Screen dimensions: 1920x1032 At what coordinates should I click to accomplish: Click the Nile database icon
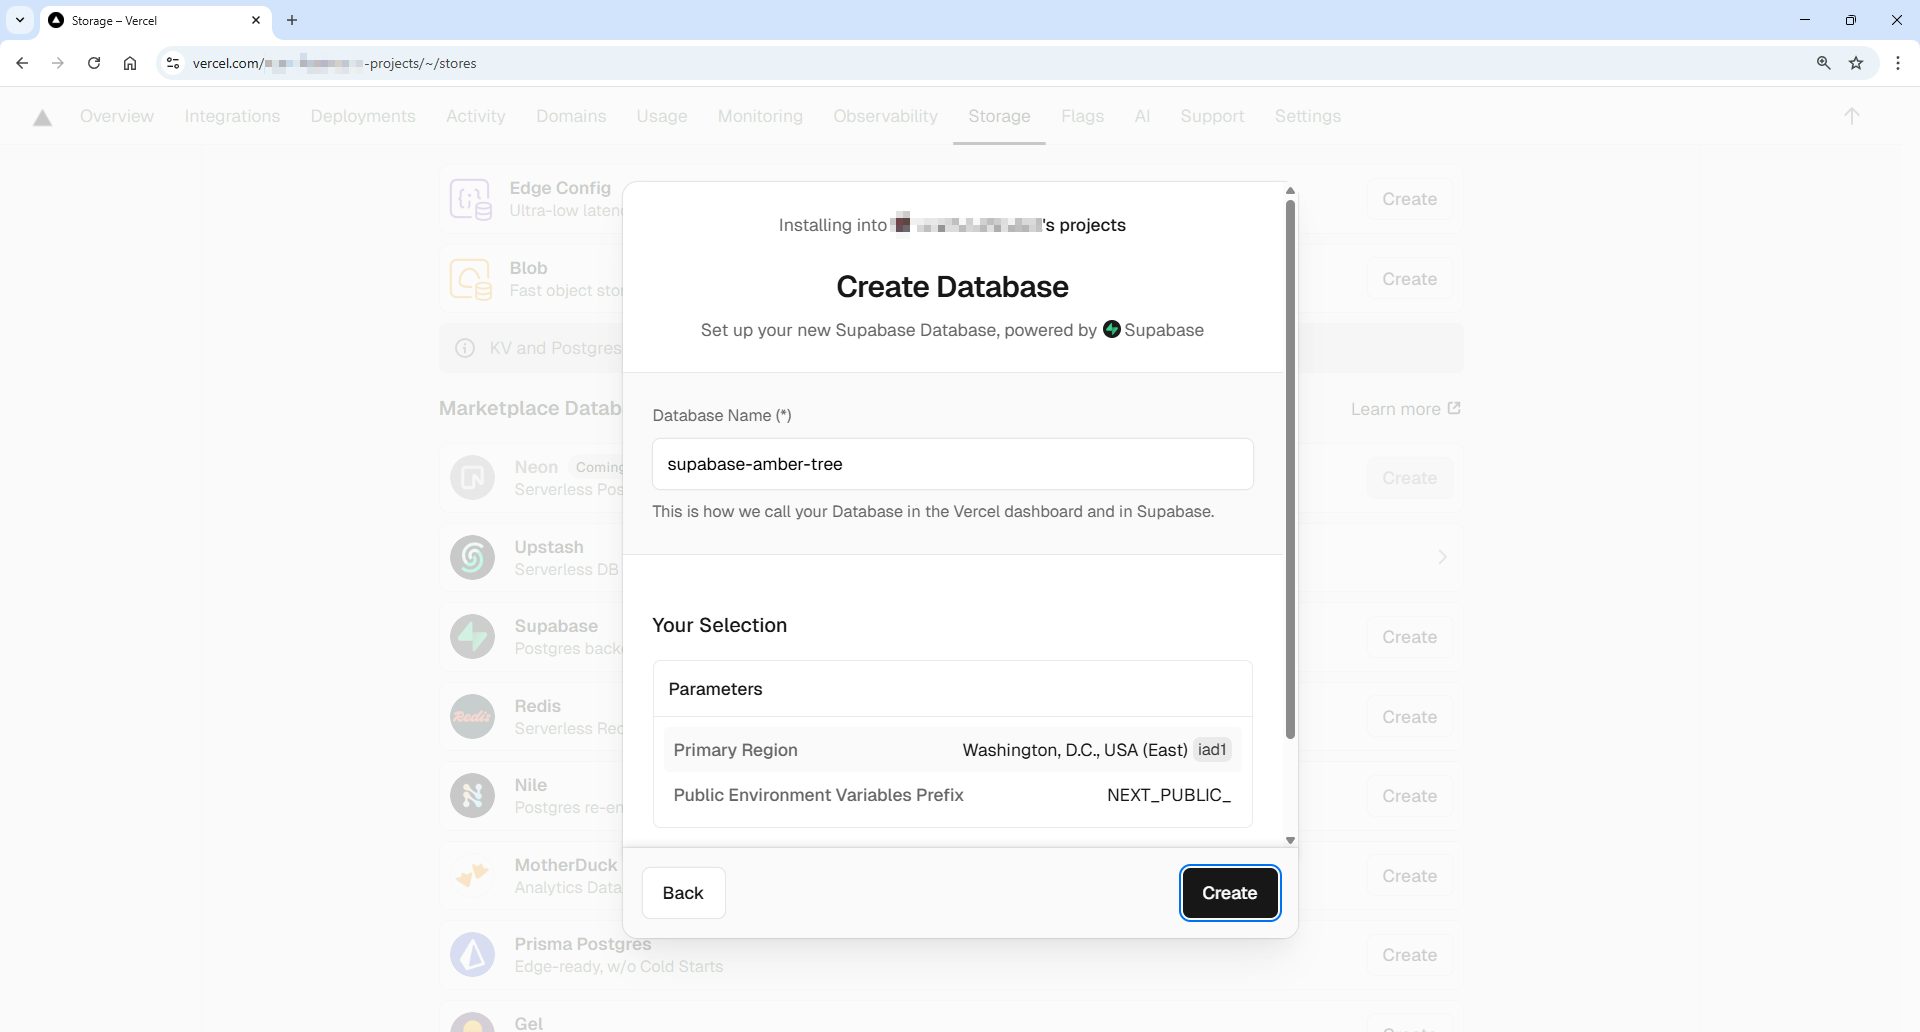coord(472,795)
